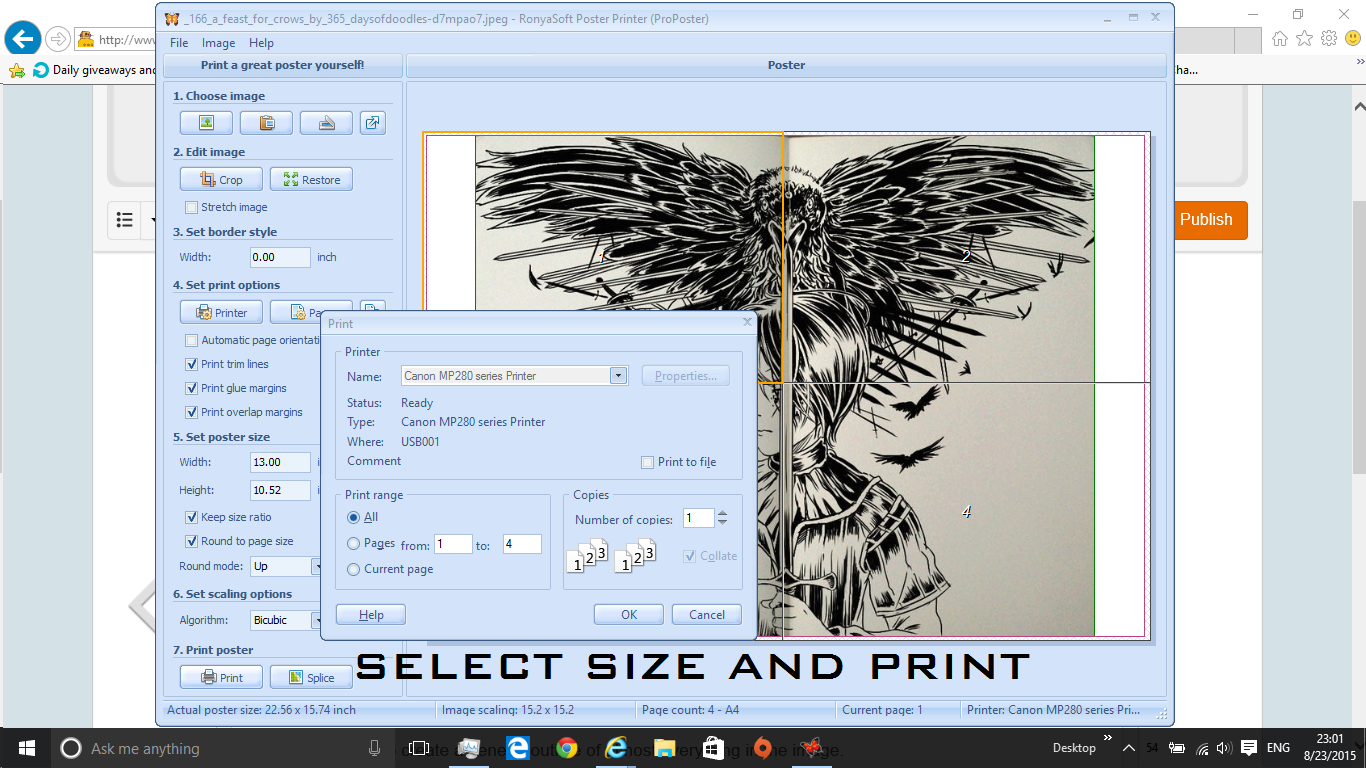Click the Print button under Print poster
This screenshot has width=1366, height=768.
pyautogui.click(x=221, y=677)
